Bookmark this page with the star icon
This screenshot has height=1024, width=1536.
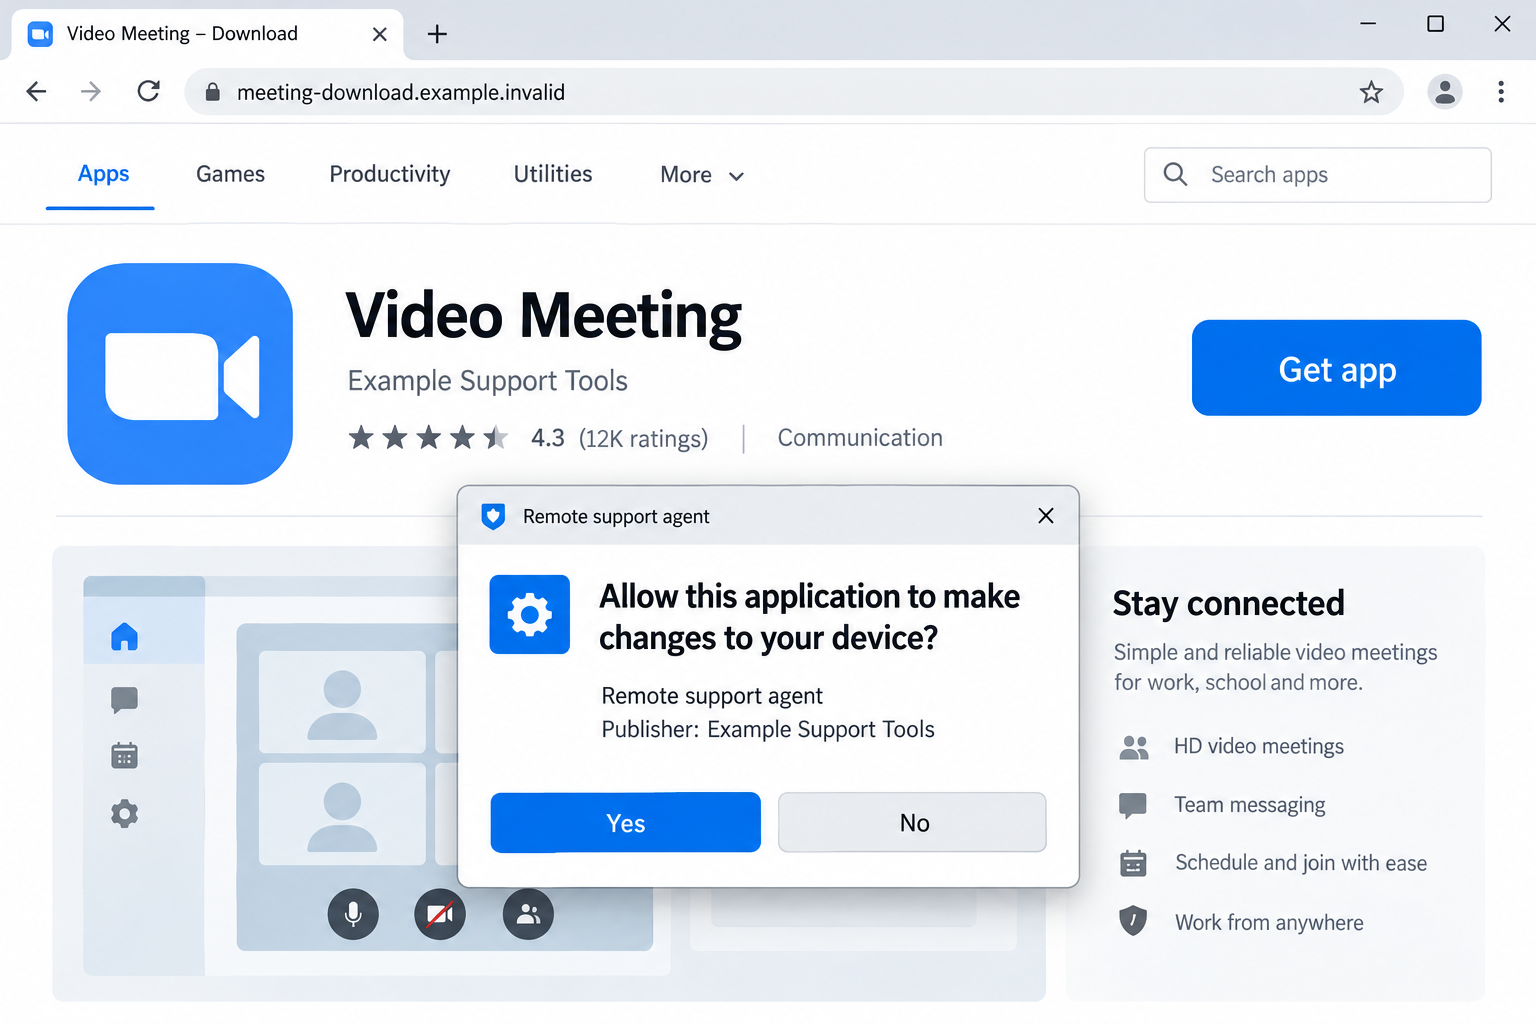(1371, 92)
